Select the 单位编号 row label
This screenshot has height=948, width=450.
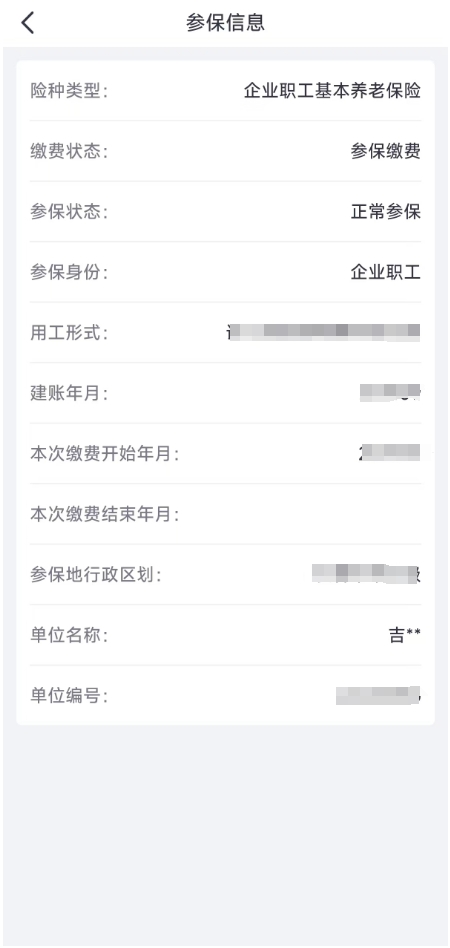68,695
